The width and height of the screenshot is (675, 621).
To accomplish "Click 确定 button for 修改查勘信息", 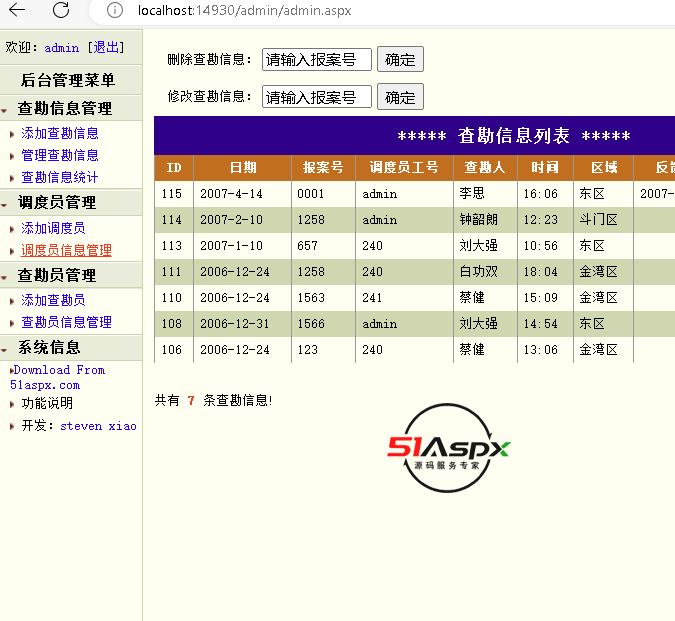I will [x=400, y=97].
